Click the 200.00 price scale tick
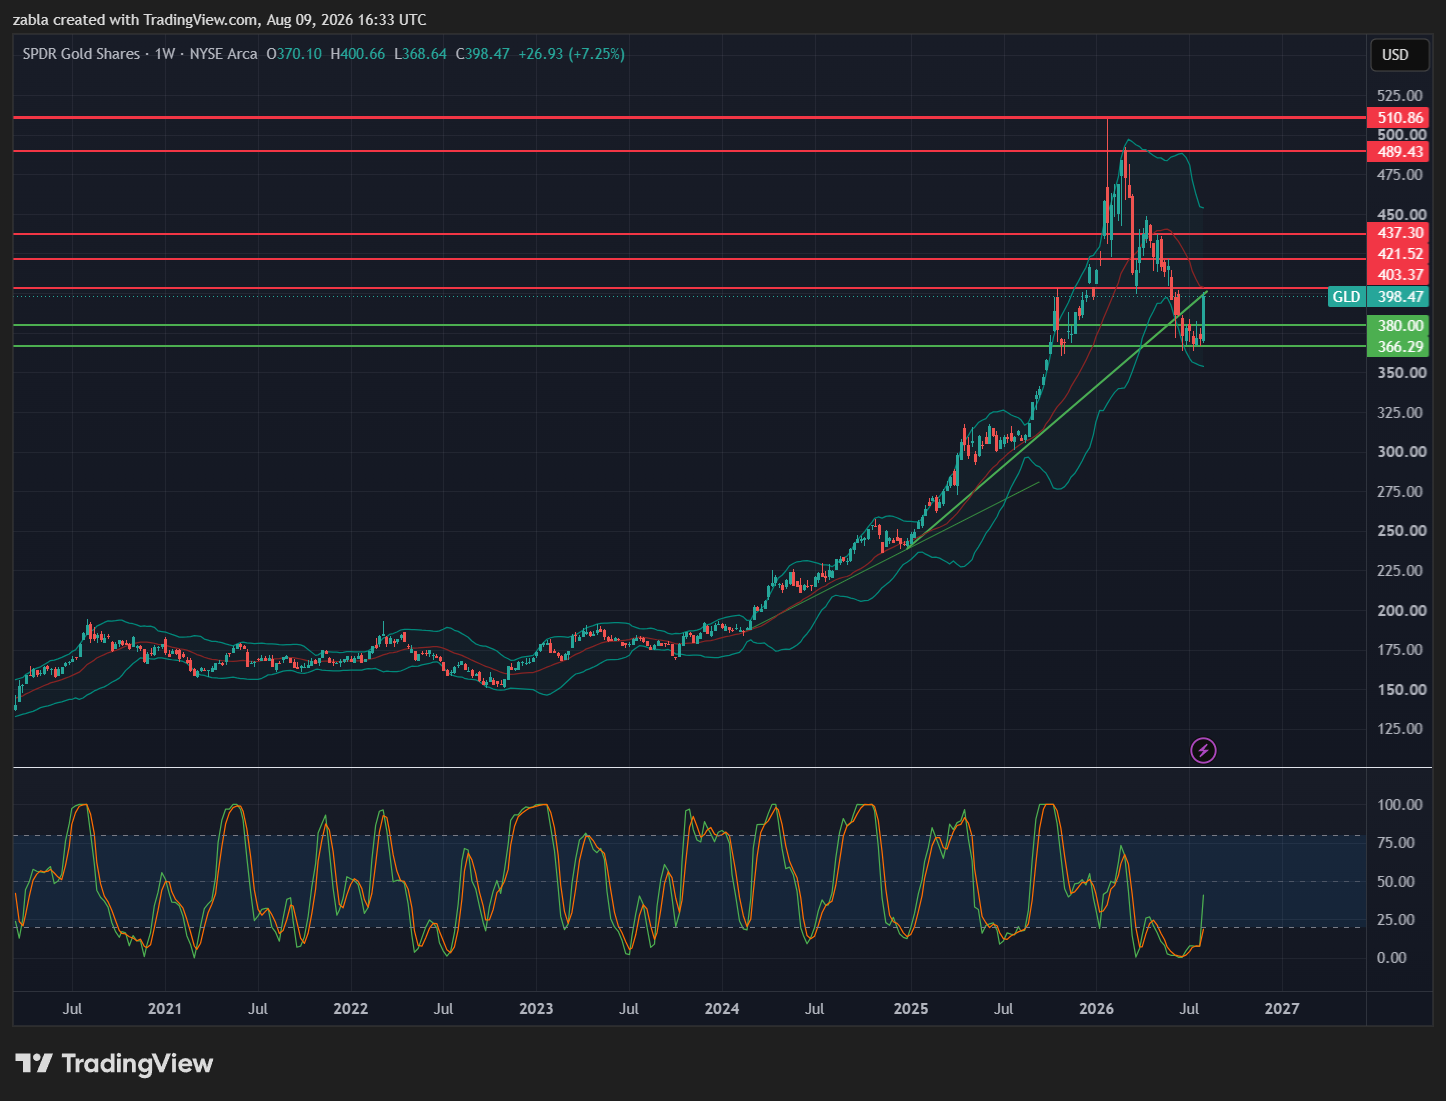This screenshot has width=1446, height=1101. point(1400,611)
